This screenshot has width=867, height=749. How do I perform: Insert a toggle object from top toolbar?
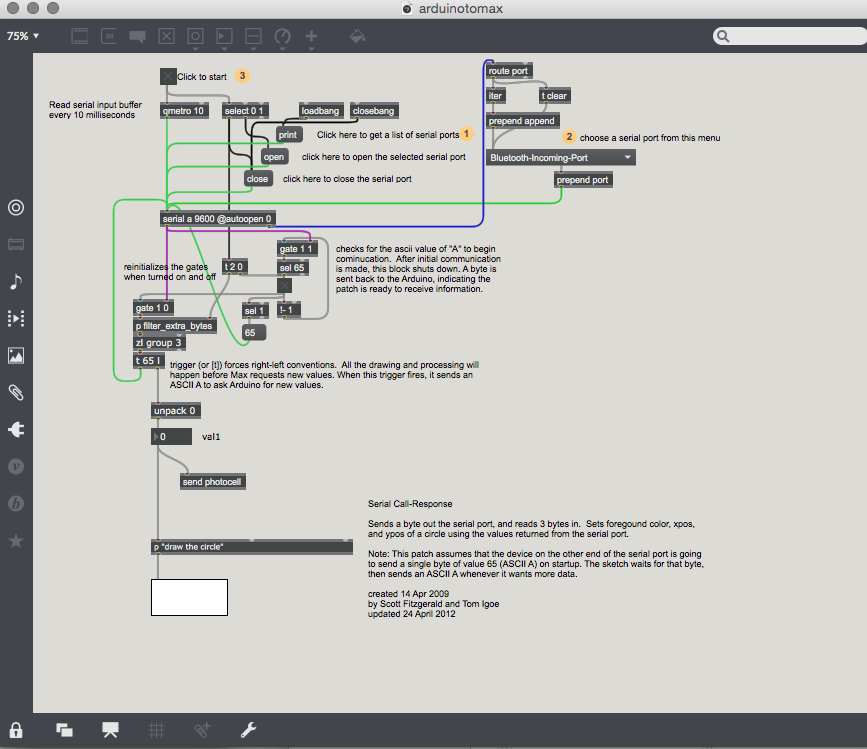click(x=166, y=36)
